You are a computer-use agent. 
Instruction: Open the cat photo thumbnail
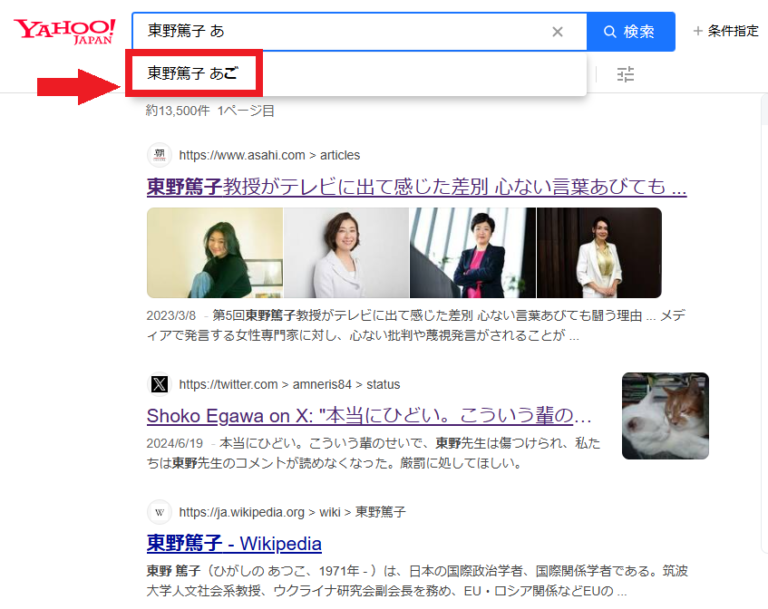665,416
